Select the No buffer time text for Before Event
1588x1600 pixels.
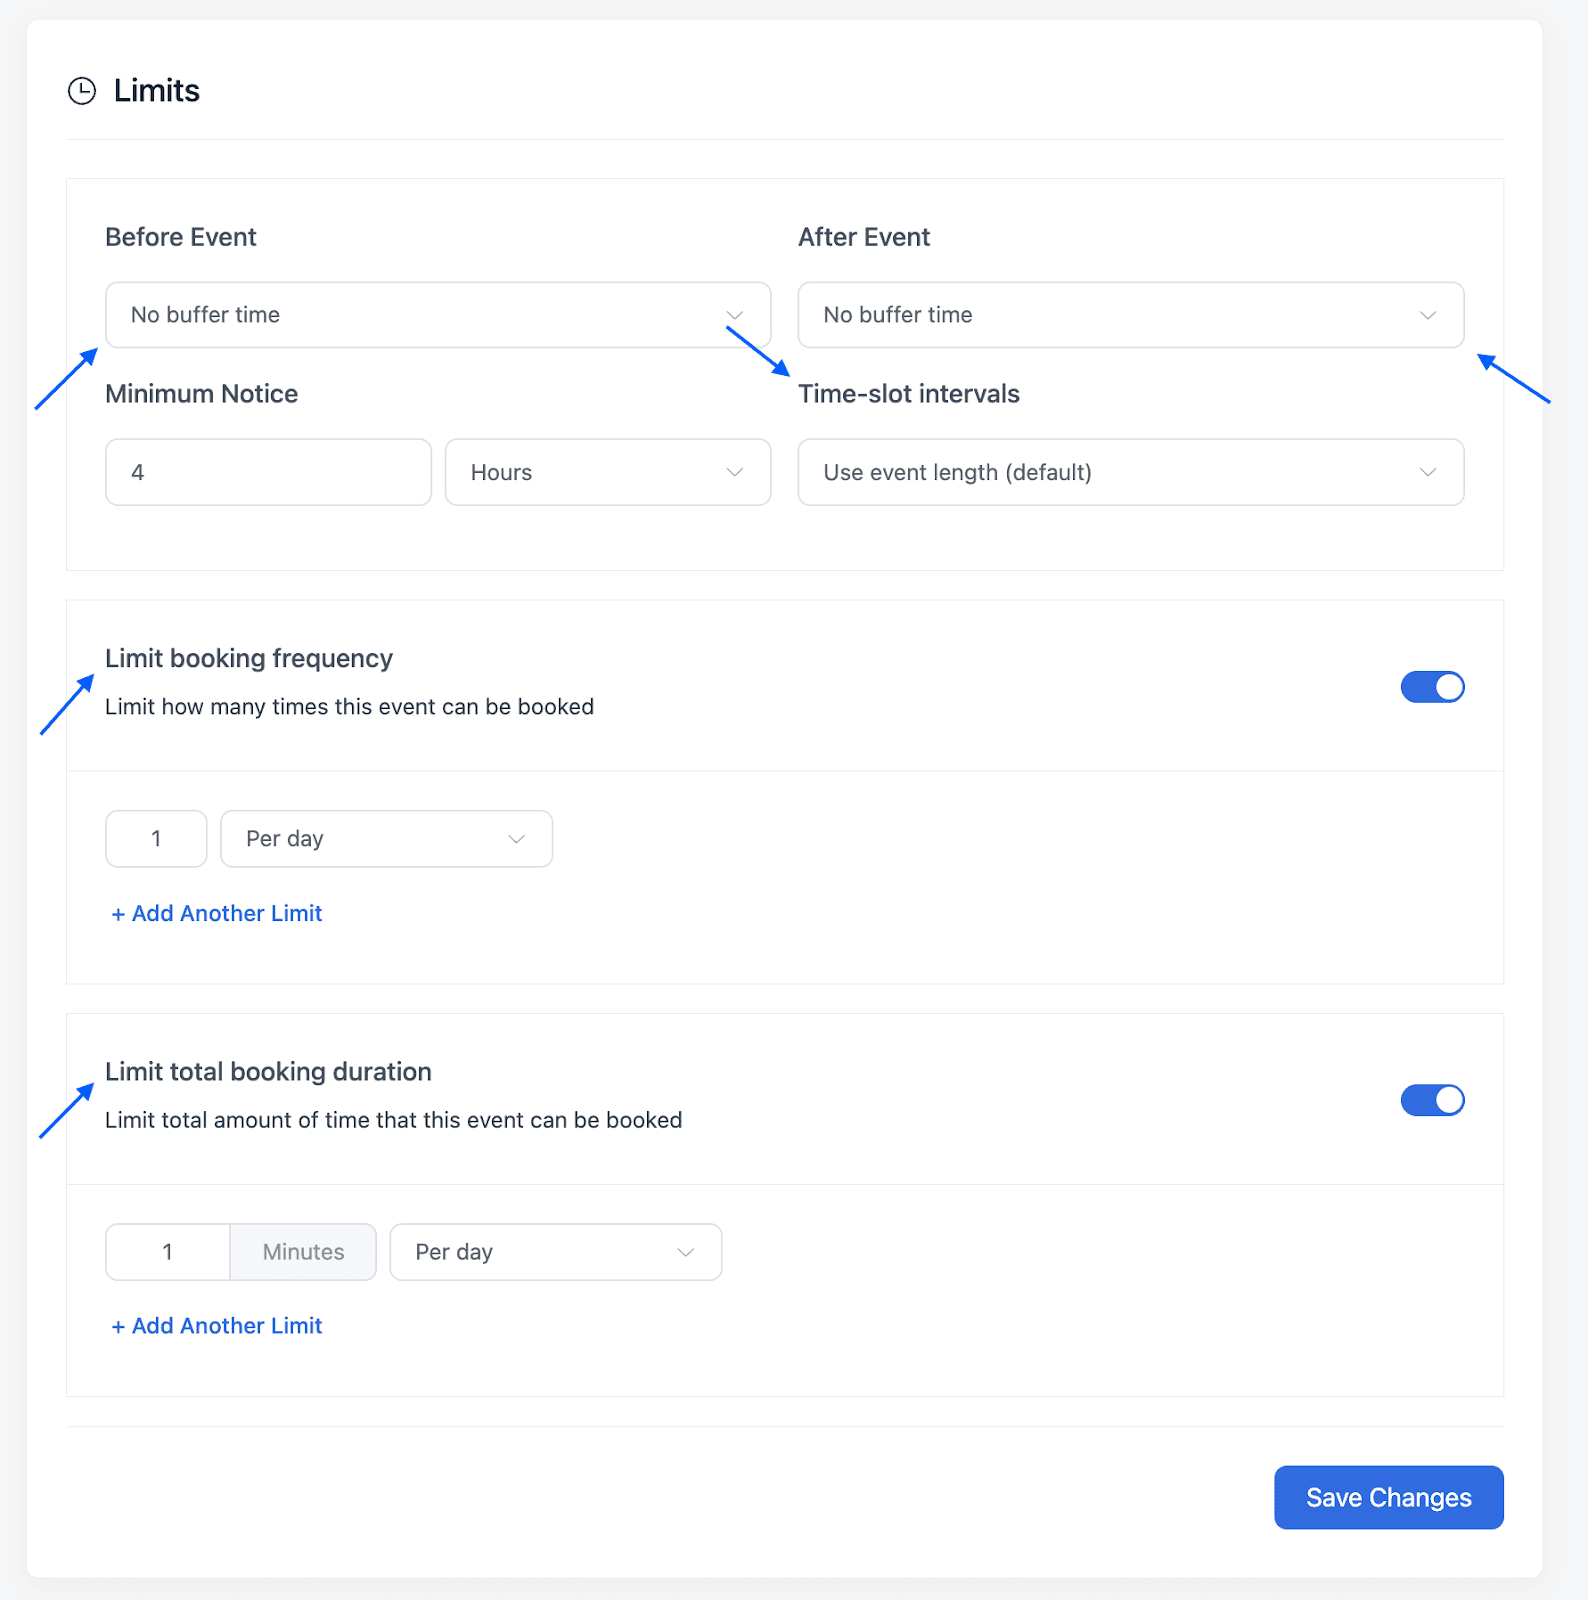[x=205, y=314]
